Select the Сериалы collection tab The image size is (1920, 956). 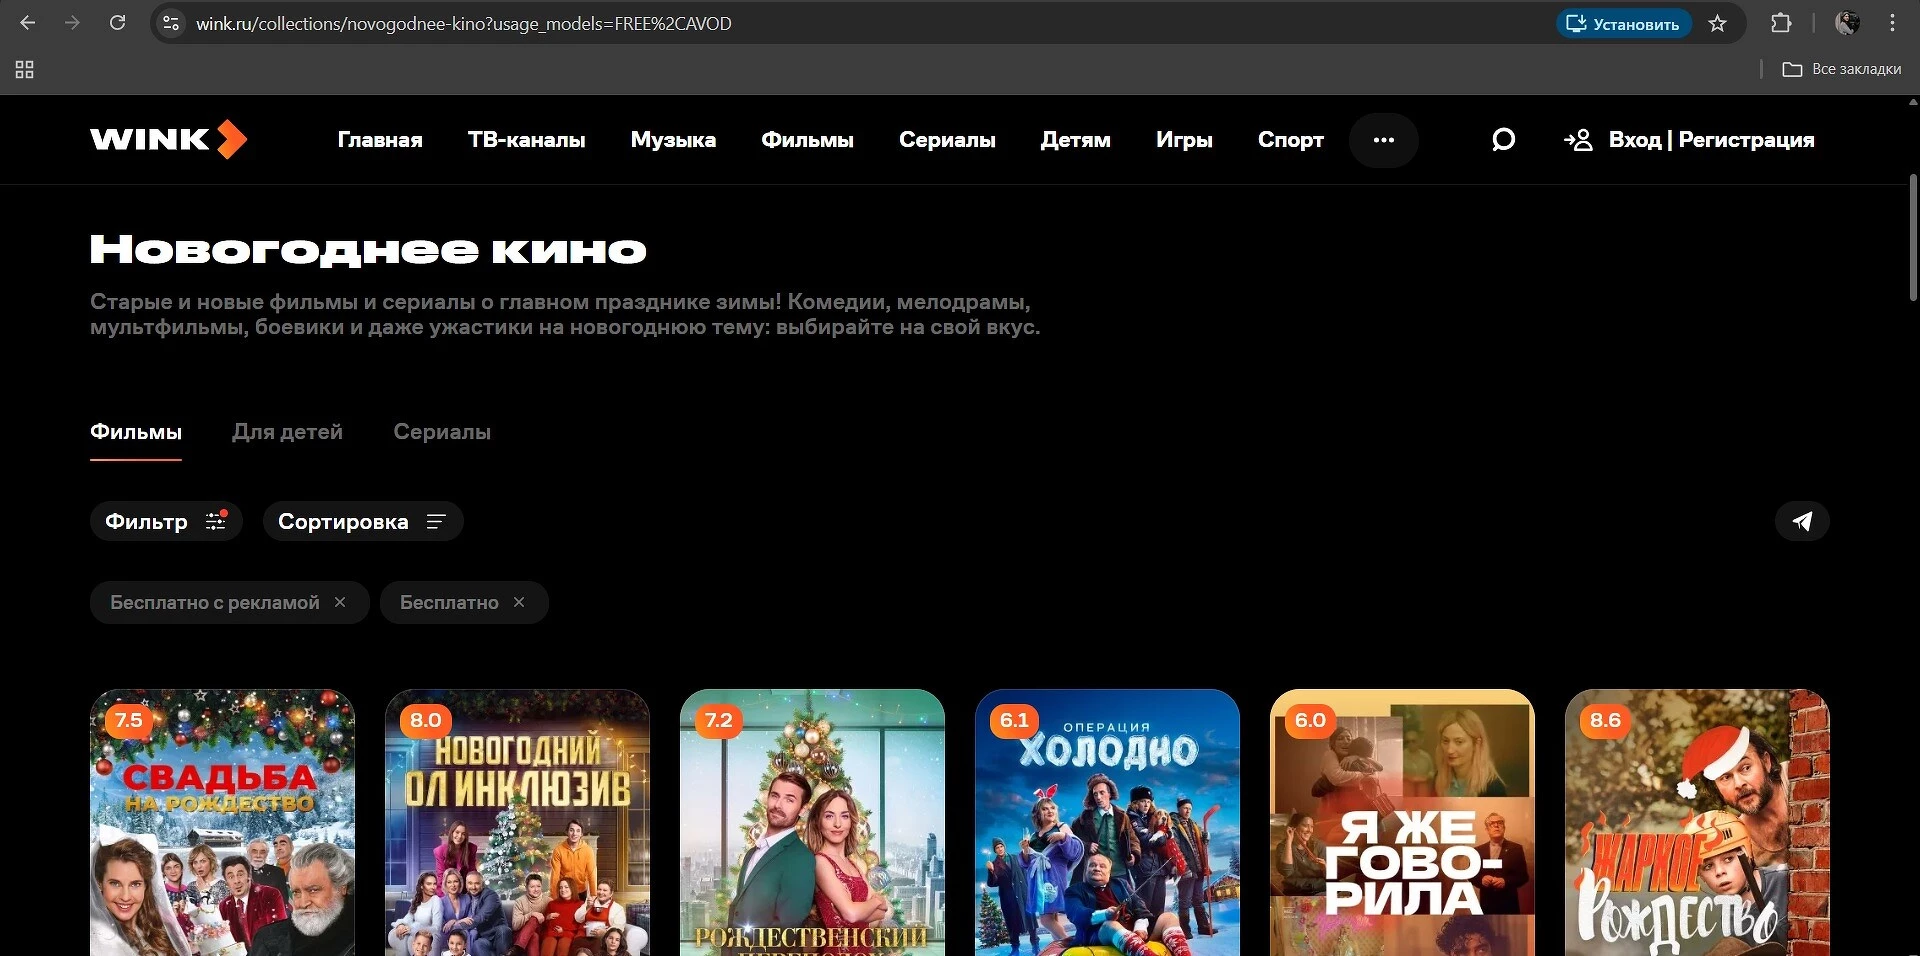442,432
